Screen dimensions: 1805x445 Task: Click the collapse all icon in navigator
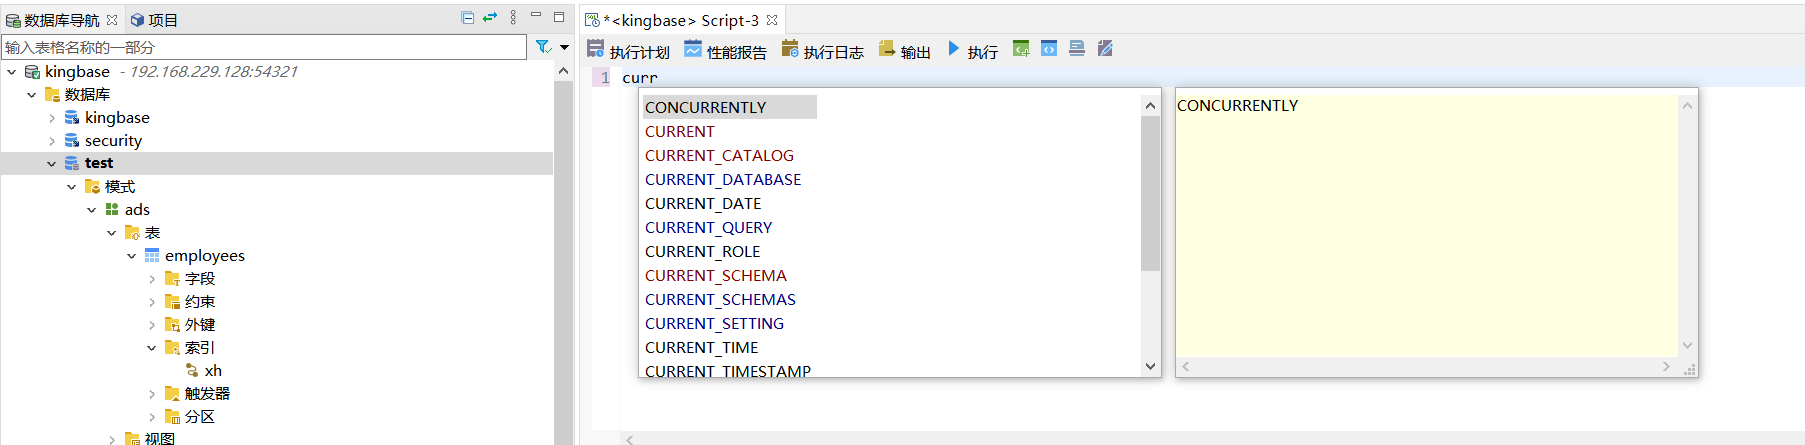467,18
